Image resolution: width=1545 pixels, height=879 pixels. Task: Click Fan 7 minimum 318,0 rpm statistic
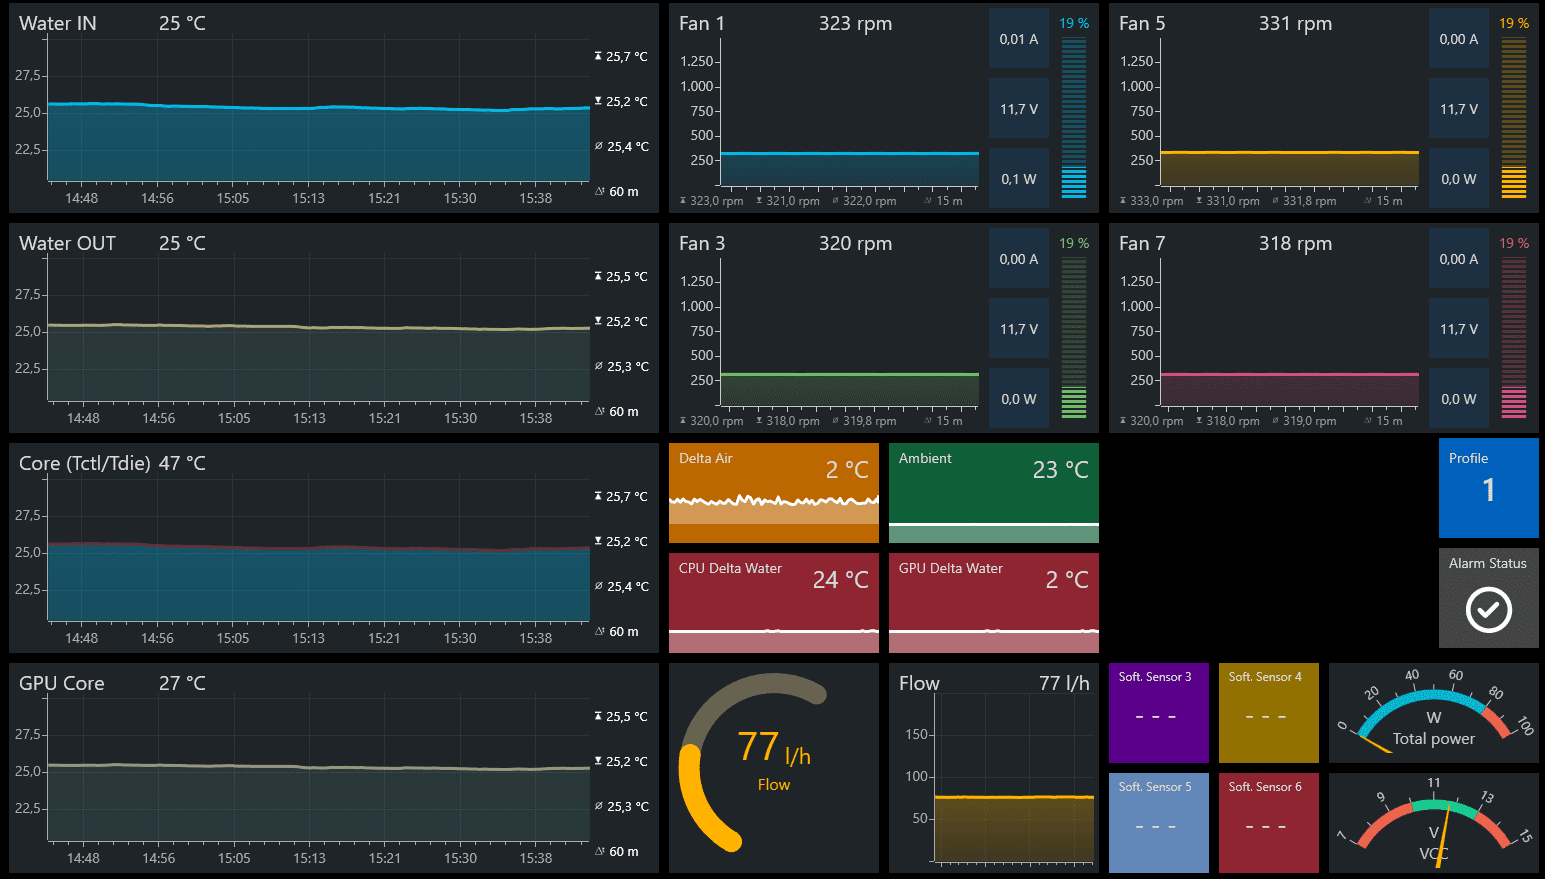(x=1228, y=421)
